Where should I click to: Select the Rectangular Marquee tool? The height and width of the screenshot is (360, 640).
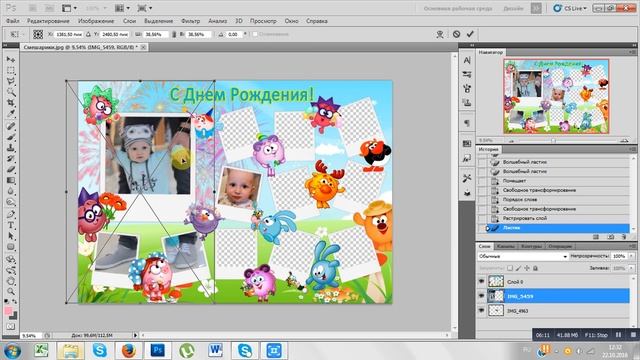(x=11, y=71)
